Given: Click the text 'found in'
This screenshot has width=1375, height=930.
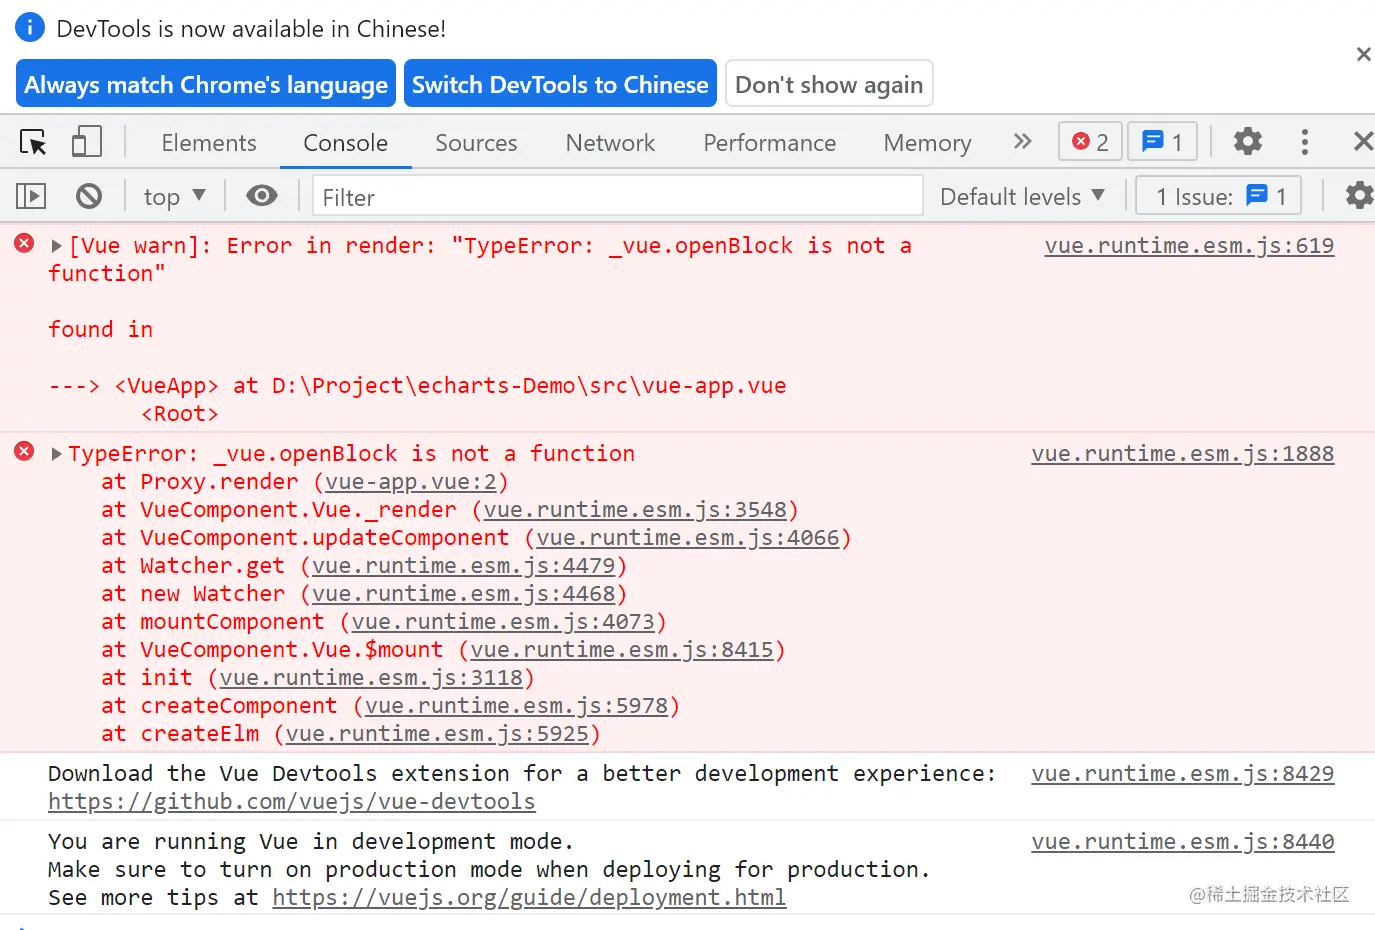Looking at the screenshot, I should (100, 329).
